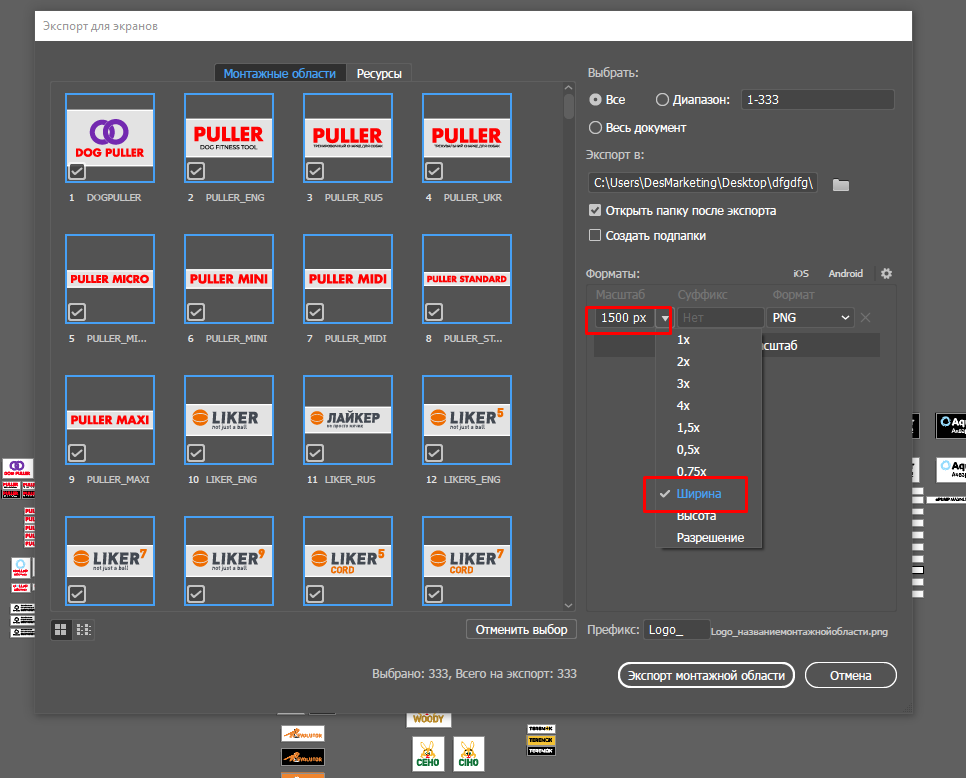Image resolution: width=966 pixels, height=778 pixels.
Task: Select PULLER STANDARD artboard thumbnail
Action: coord(466,278)
